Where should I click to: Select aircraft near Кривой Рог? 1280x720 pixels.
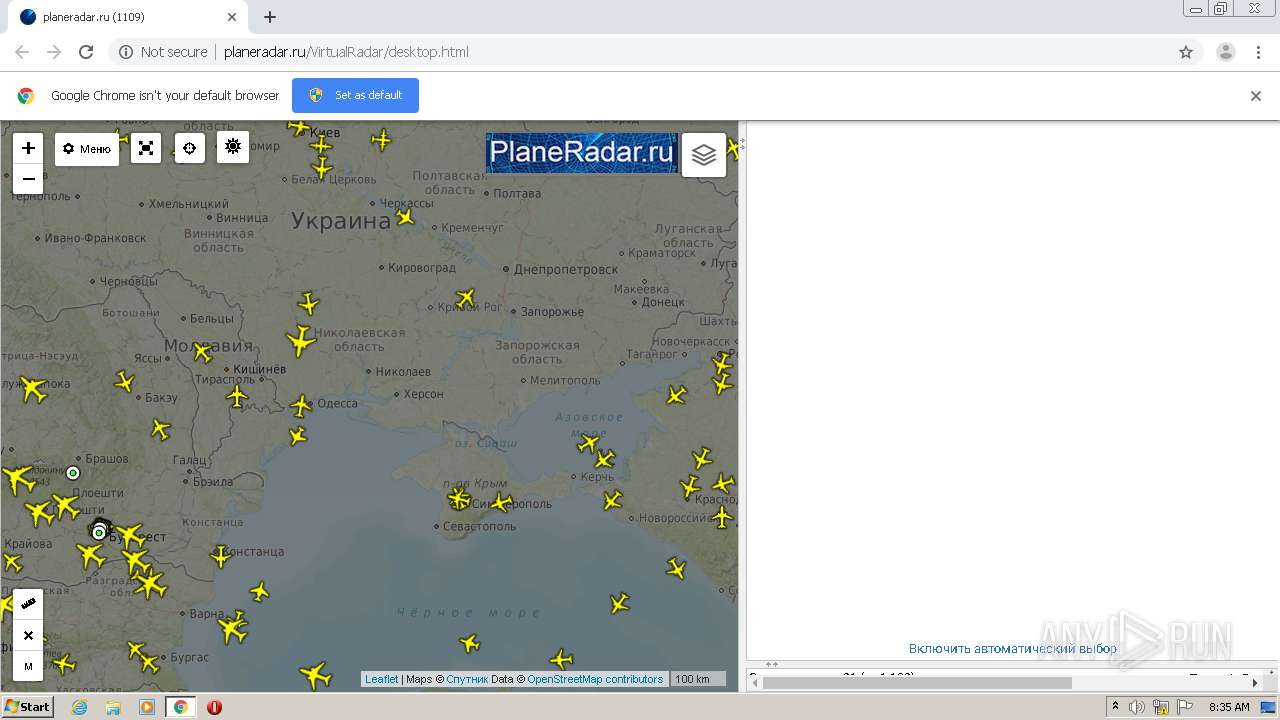465,297
